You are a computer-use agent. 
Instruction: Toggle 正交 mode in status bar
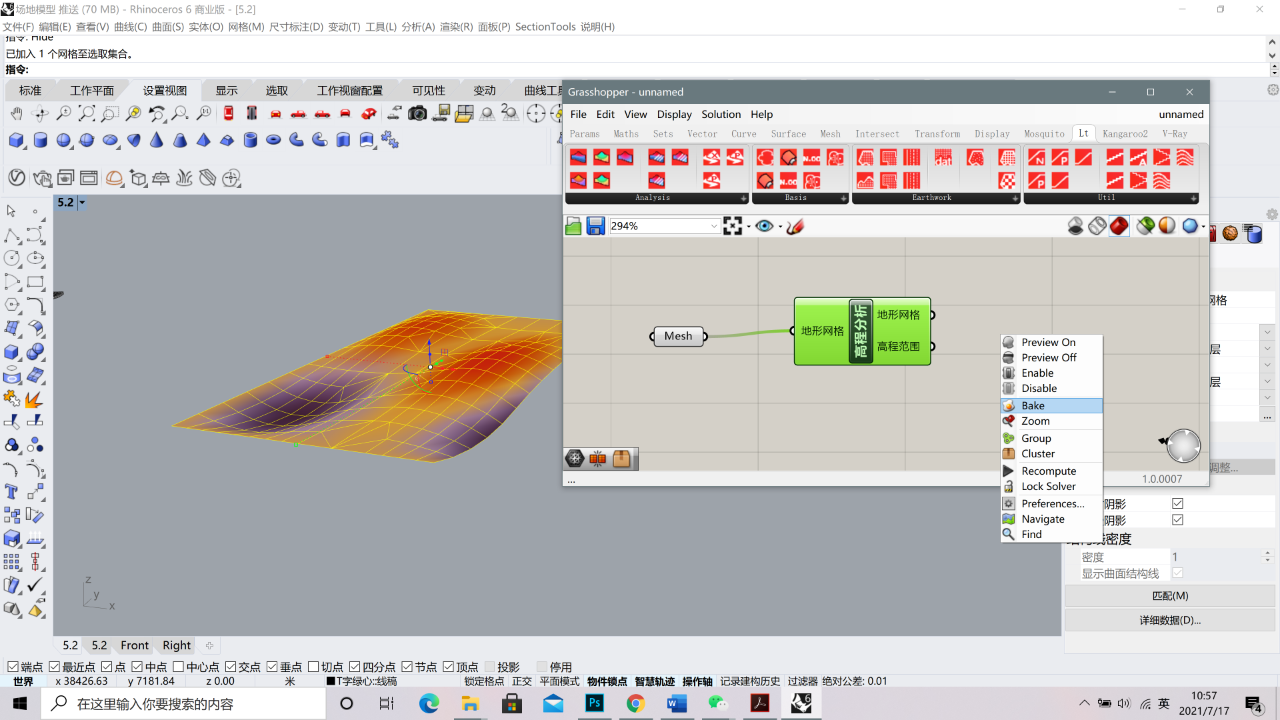point(522,681)
